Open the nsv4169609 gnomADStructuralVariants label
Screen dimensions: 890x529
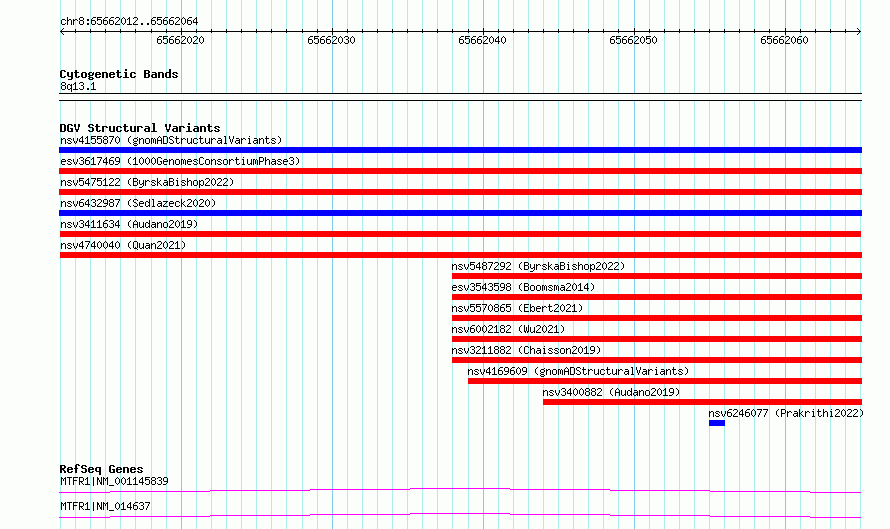pos(578,371)
